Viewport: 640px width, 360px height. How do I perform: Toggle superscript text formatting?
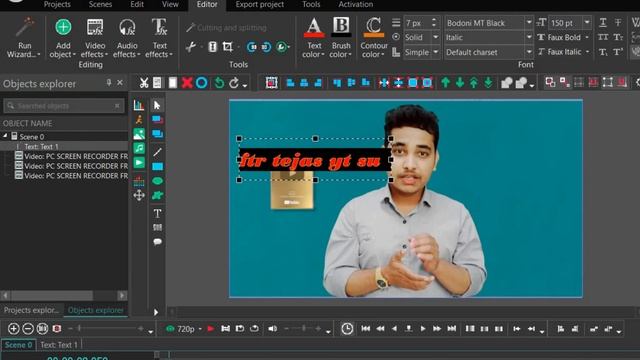click(x=618, y=52)
